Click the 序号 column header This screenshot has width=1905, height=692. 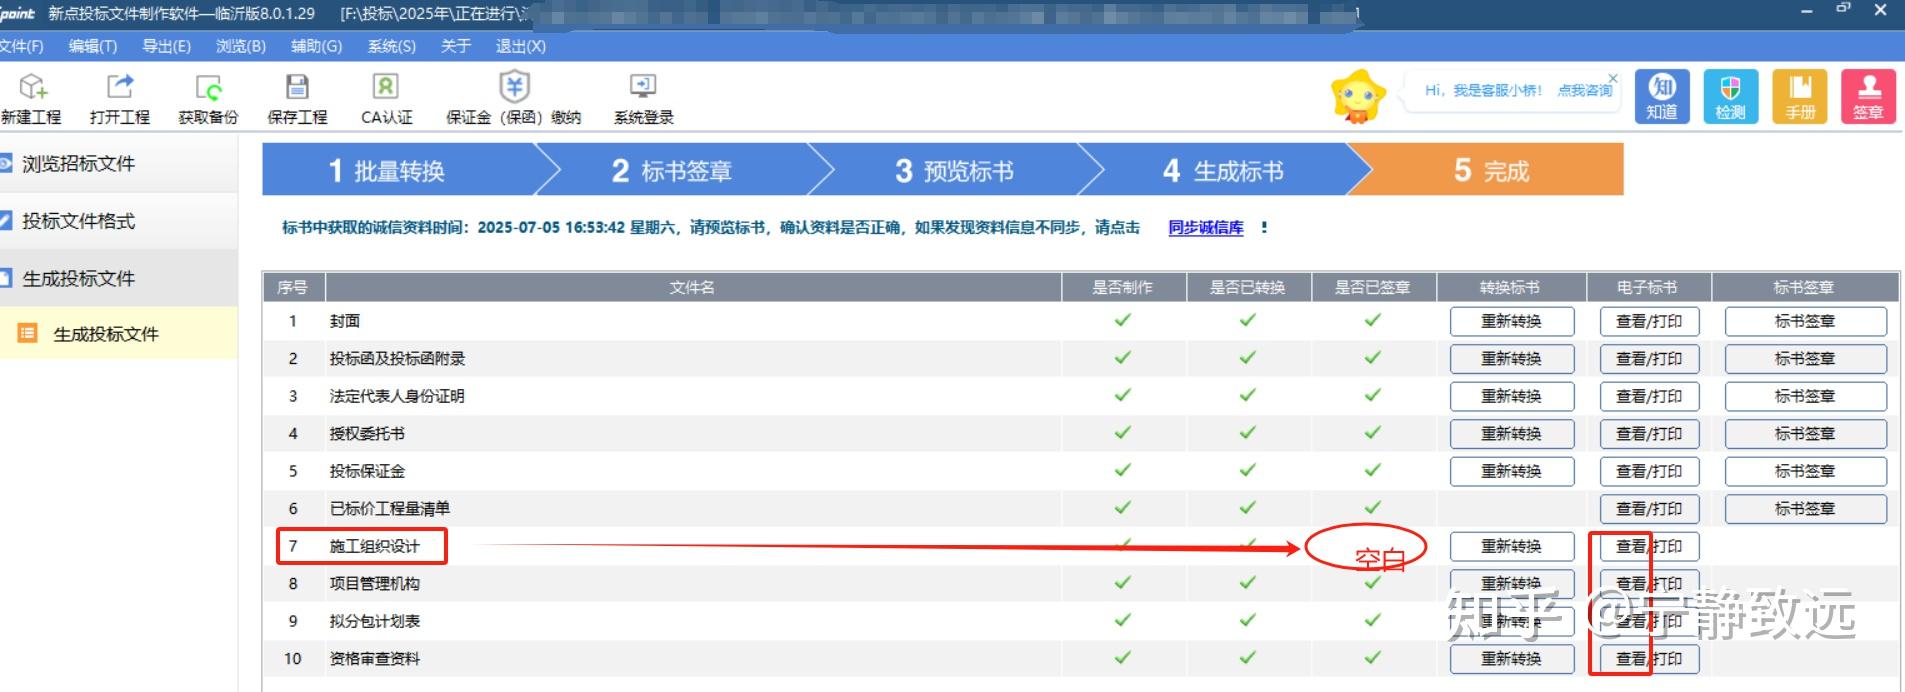point(293,287)
